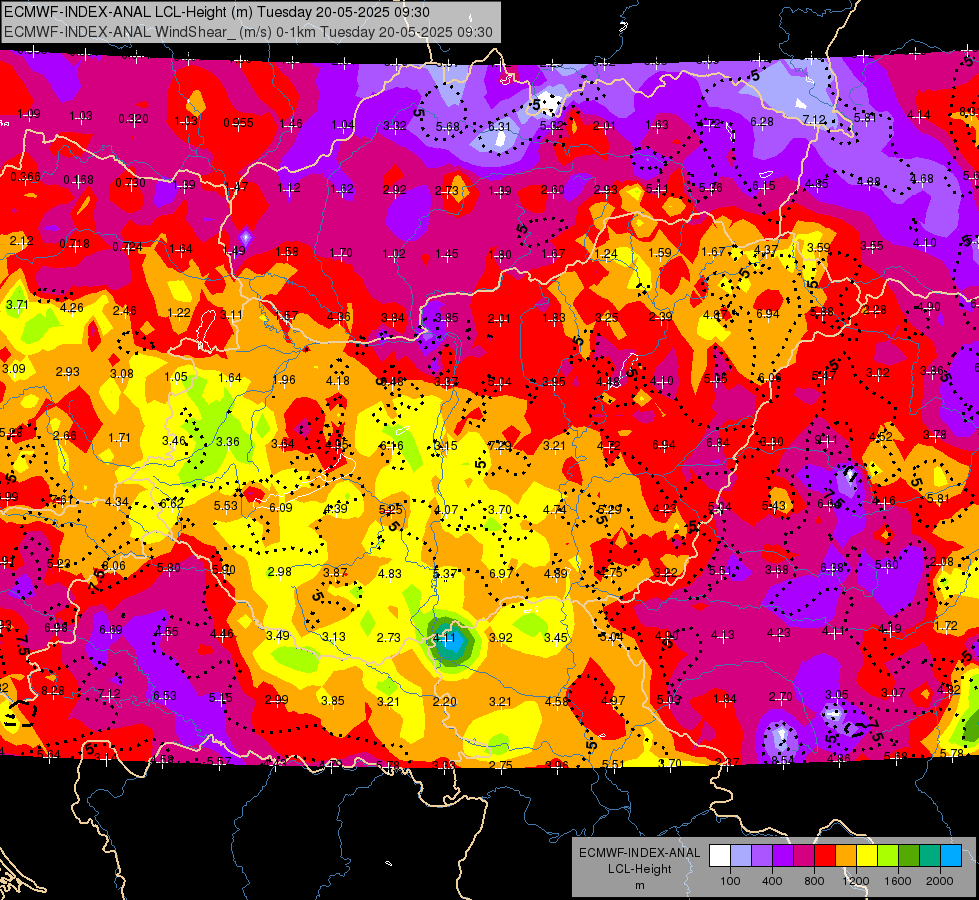Click the teal legend swatch
Screen dimensions: 979x900
930,856
